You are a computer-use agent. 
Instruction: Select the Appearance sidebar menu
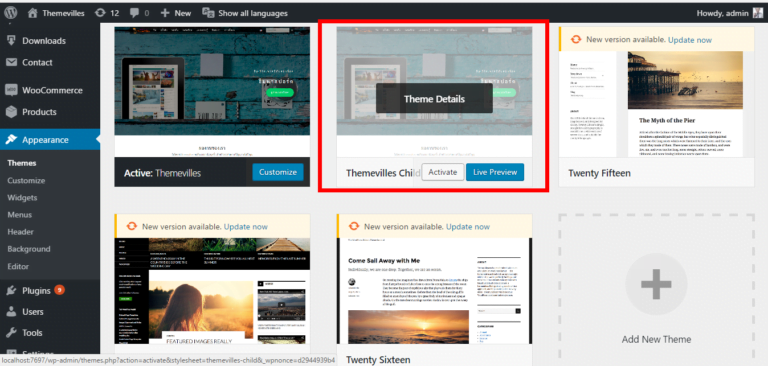click(x=50, y=140)
